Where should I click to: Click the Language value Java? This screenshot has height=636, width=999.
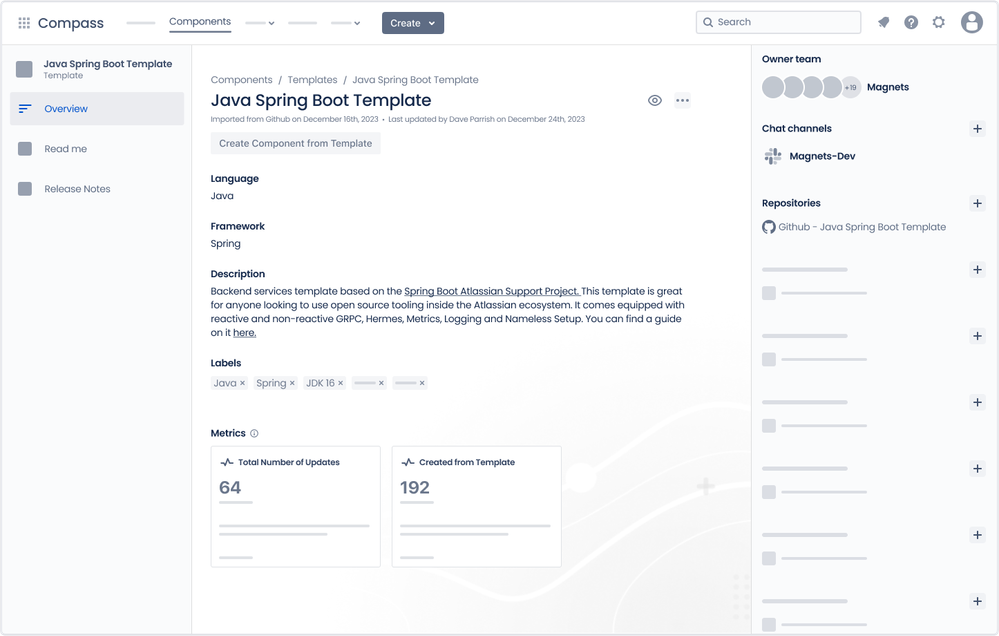click(222, 196)
